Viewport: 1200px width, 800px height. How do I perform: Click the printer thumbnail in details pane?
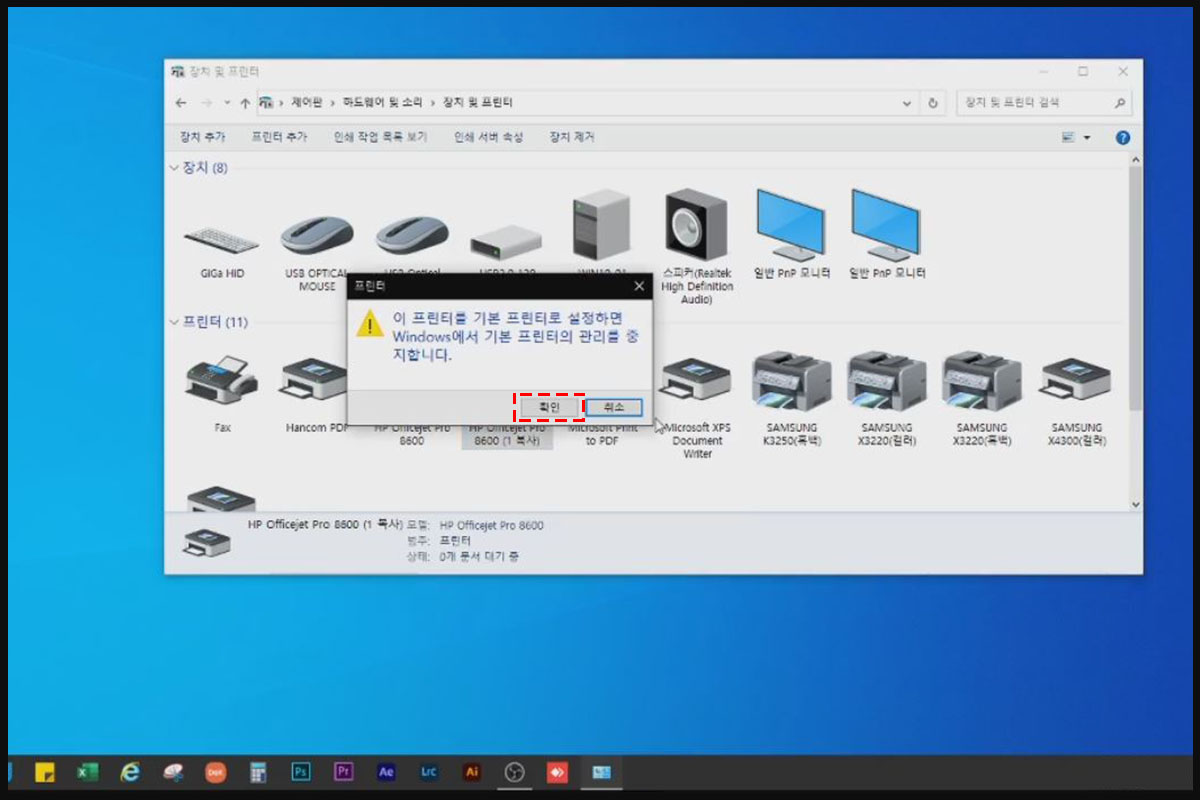point(207,542)
